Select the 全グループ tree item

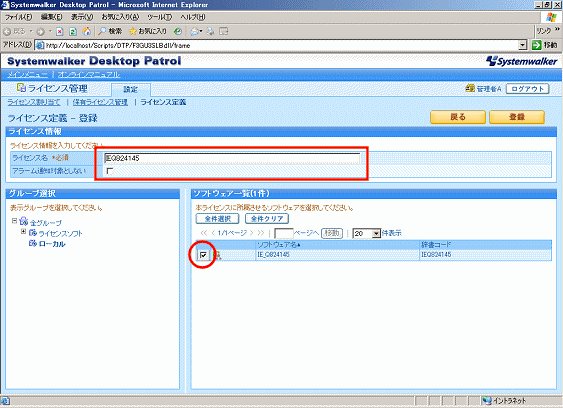click(46, 223)
